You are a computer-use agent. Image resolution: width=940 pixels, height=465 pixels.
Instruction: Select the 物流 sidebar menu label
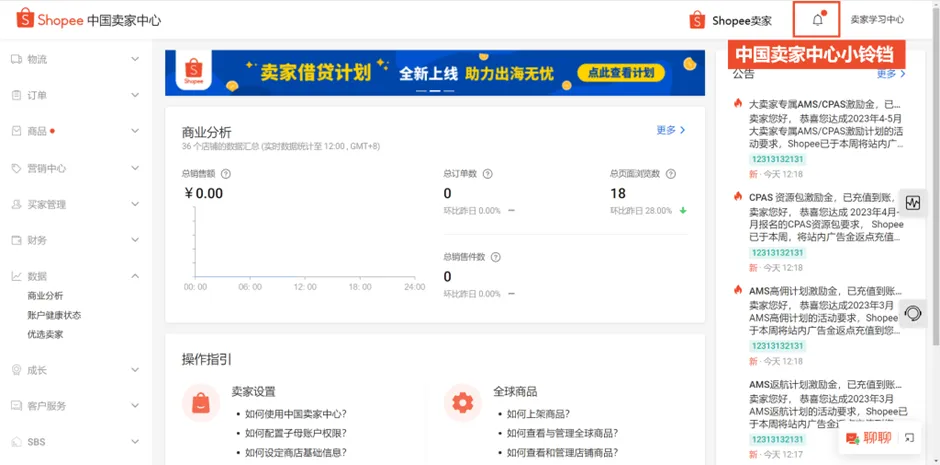coord(37,59)
